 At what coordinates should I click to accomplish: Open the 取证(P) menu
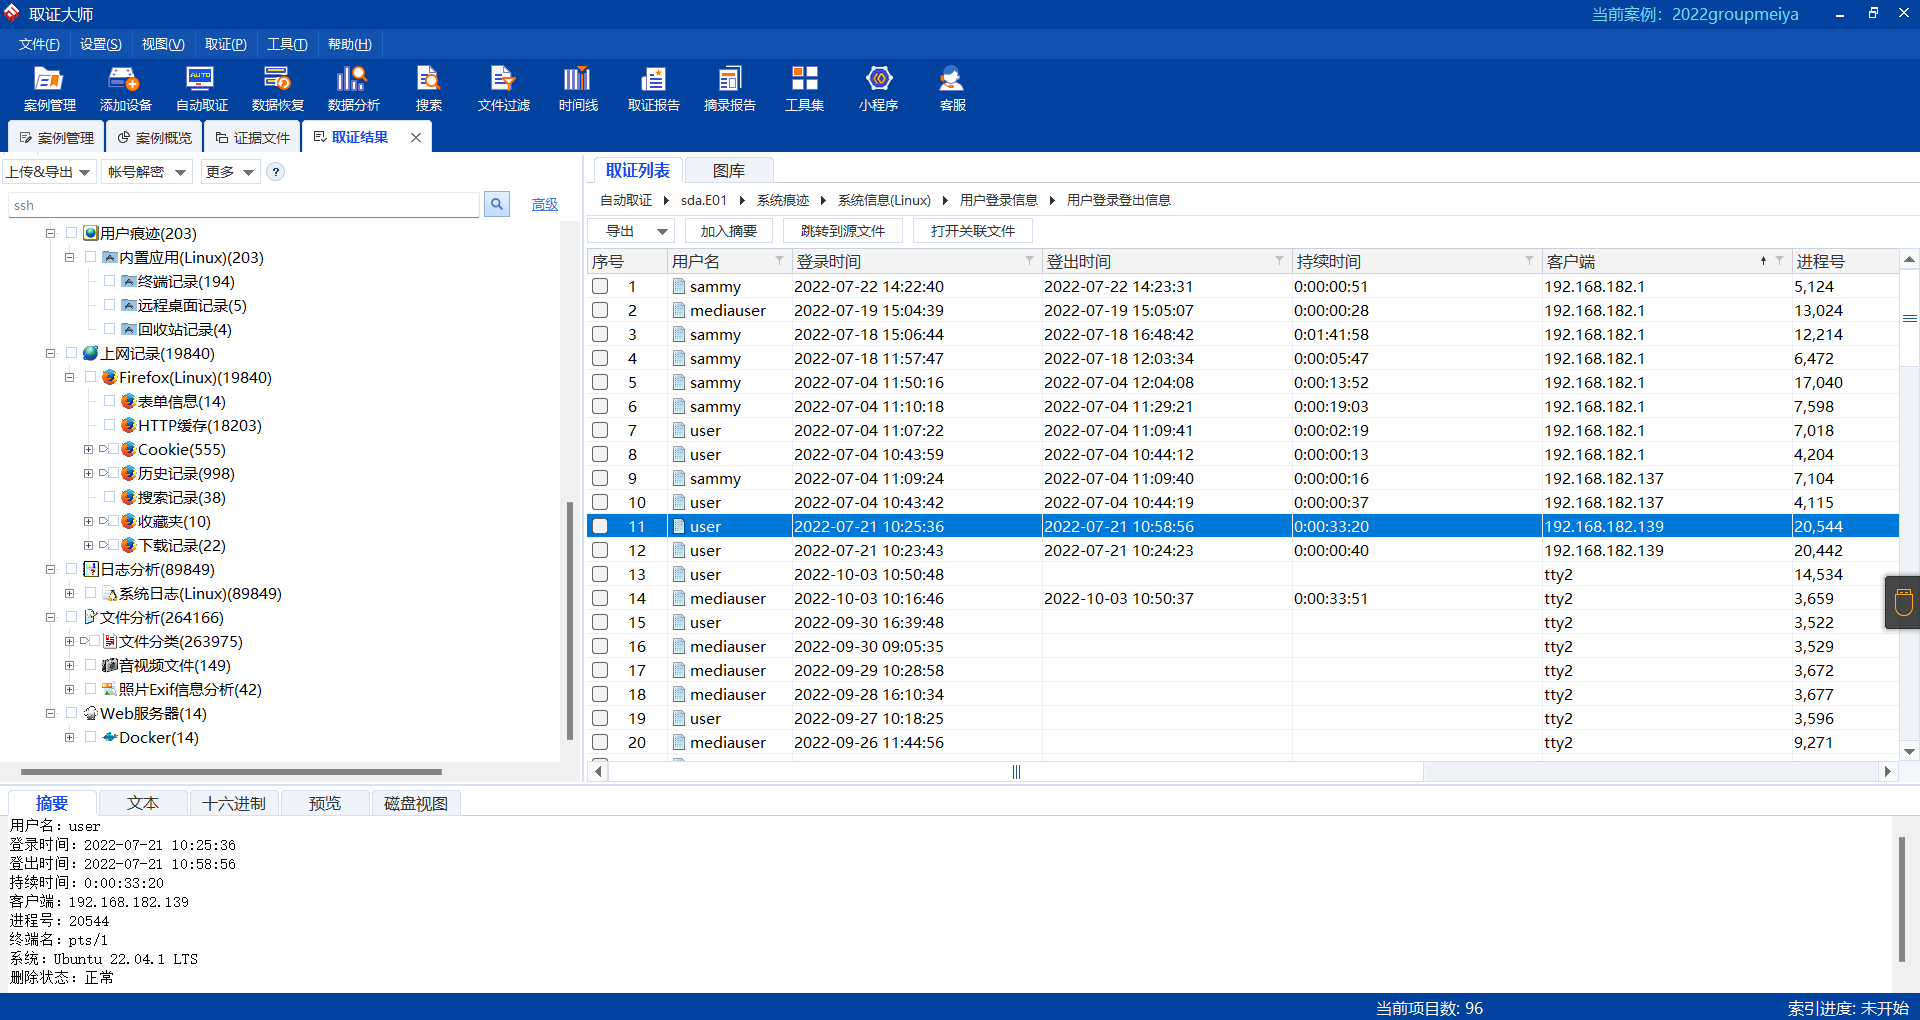pos(226,44)
